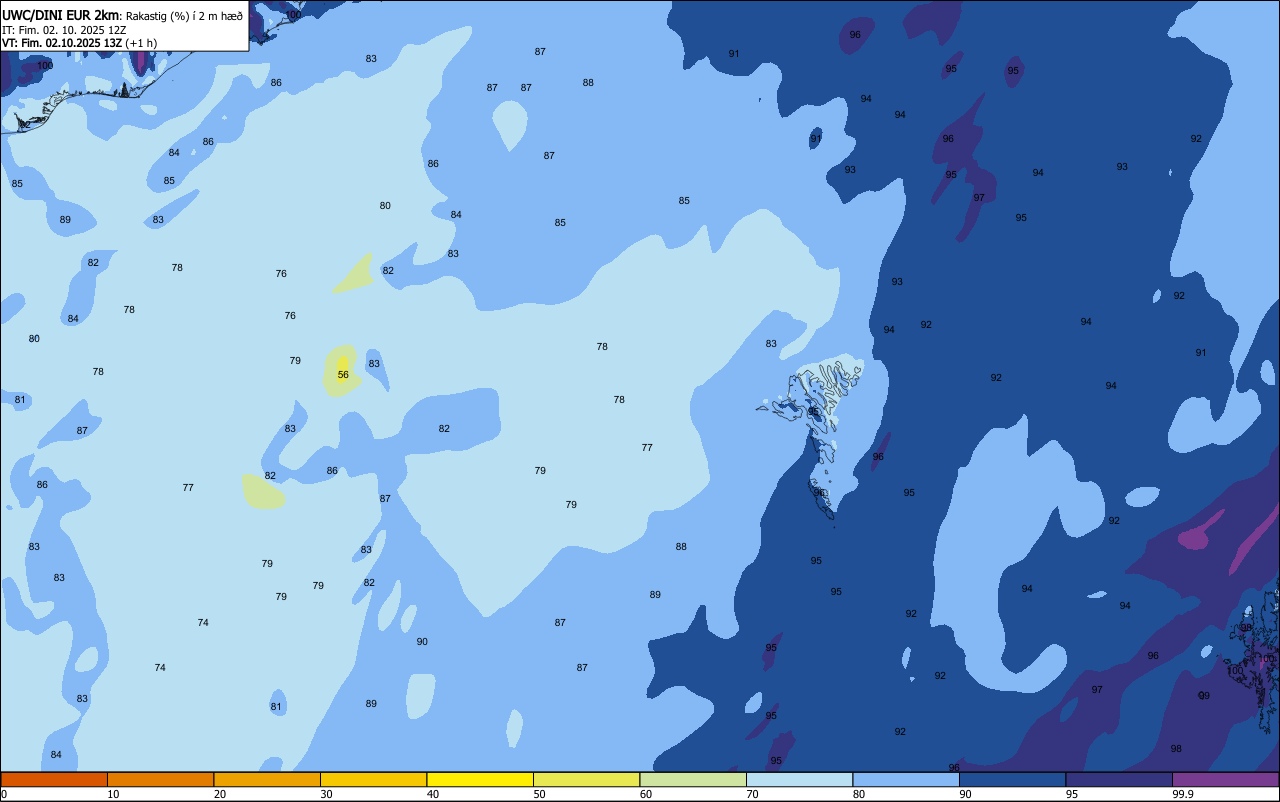Choose the 30–40 golden legend color band
The height and width of the screenshot is (802, 1280).
pos(373,779)
